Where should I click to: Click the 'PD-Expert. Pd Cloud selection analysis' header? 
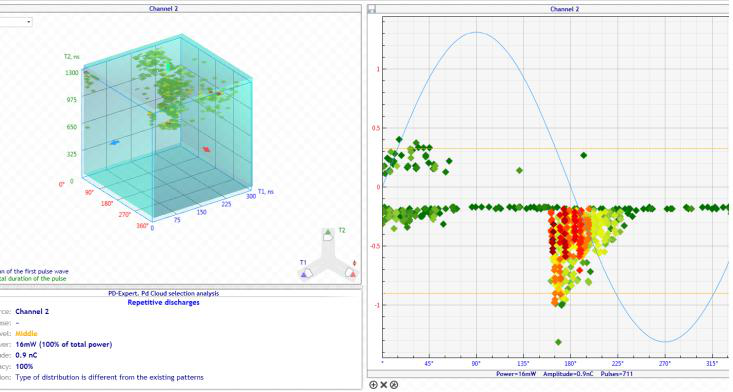(x=163, y=293)
